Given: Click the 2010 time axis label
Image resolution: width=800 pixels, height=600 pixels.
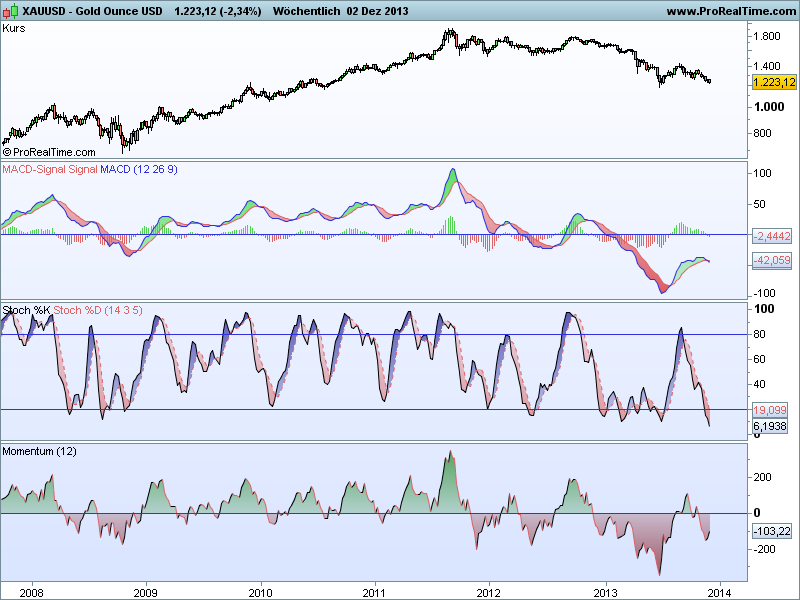Looking at the screenshot, I should [261, 593].
